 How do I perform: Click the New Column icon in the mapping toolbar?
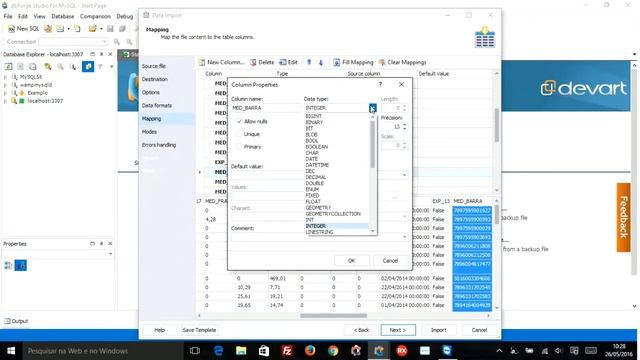(x=202, y=62)
